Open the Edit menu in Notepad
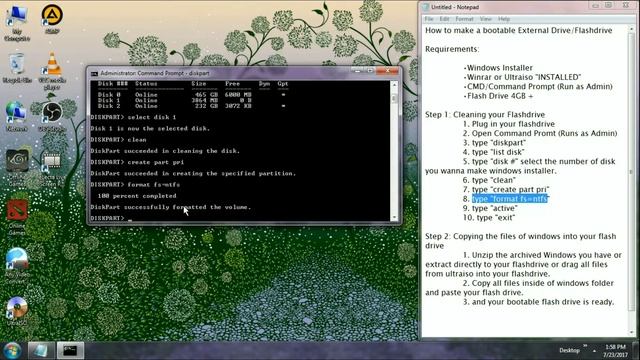This screenshot has width=640, height=360. point(444,19)
